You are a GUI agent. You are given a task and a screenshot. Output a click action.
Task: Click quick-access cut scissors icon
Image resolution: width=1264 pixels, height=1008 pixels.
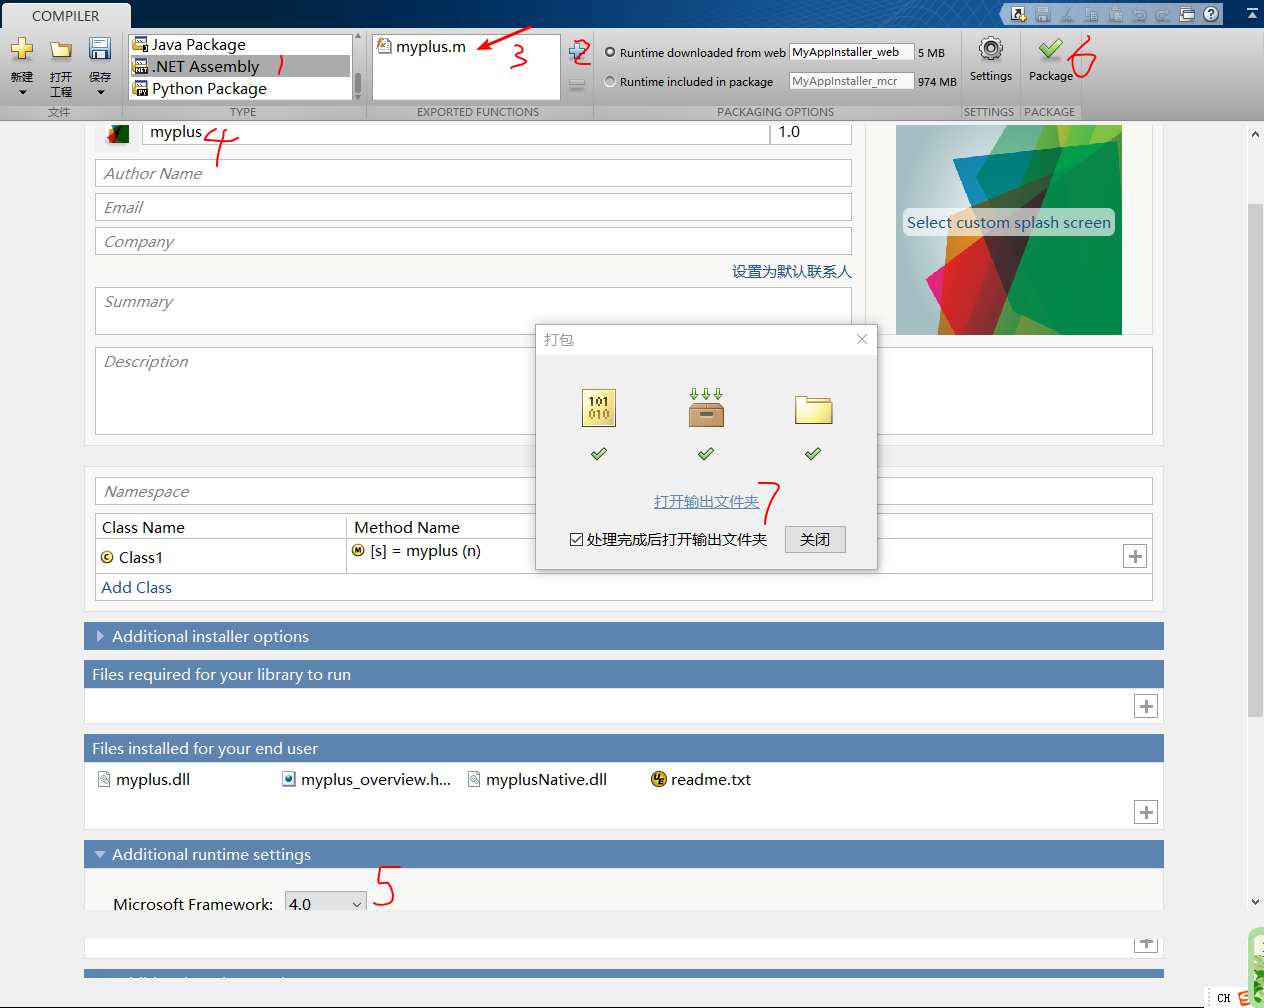click(x=1067, y=14)
